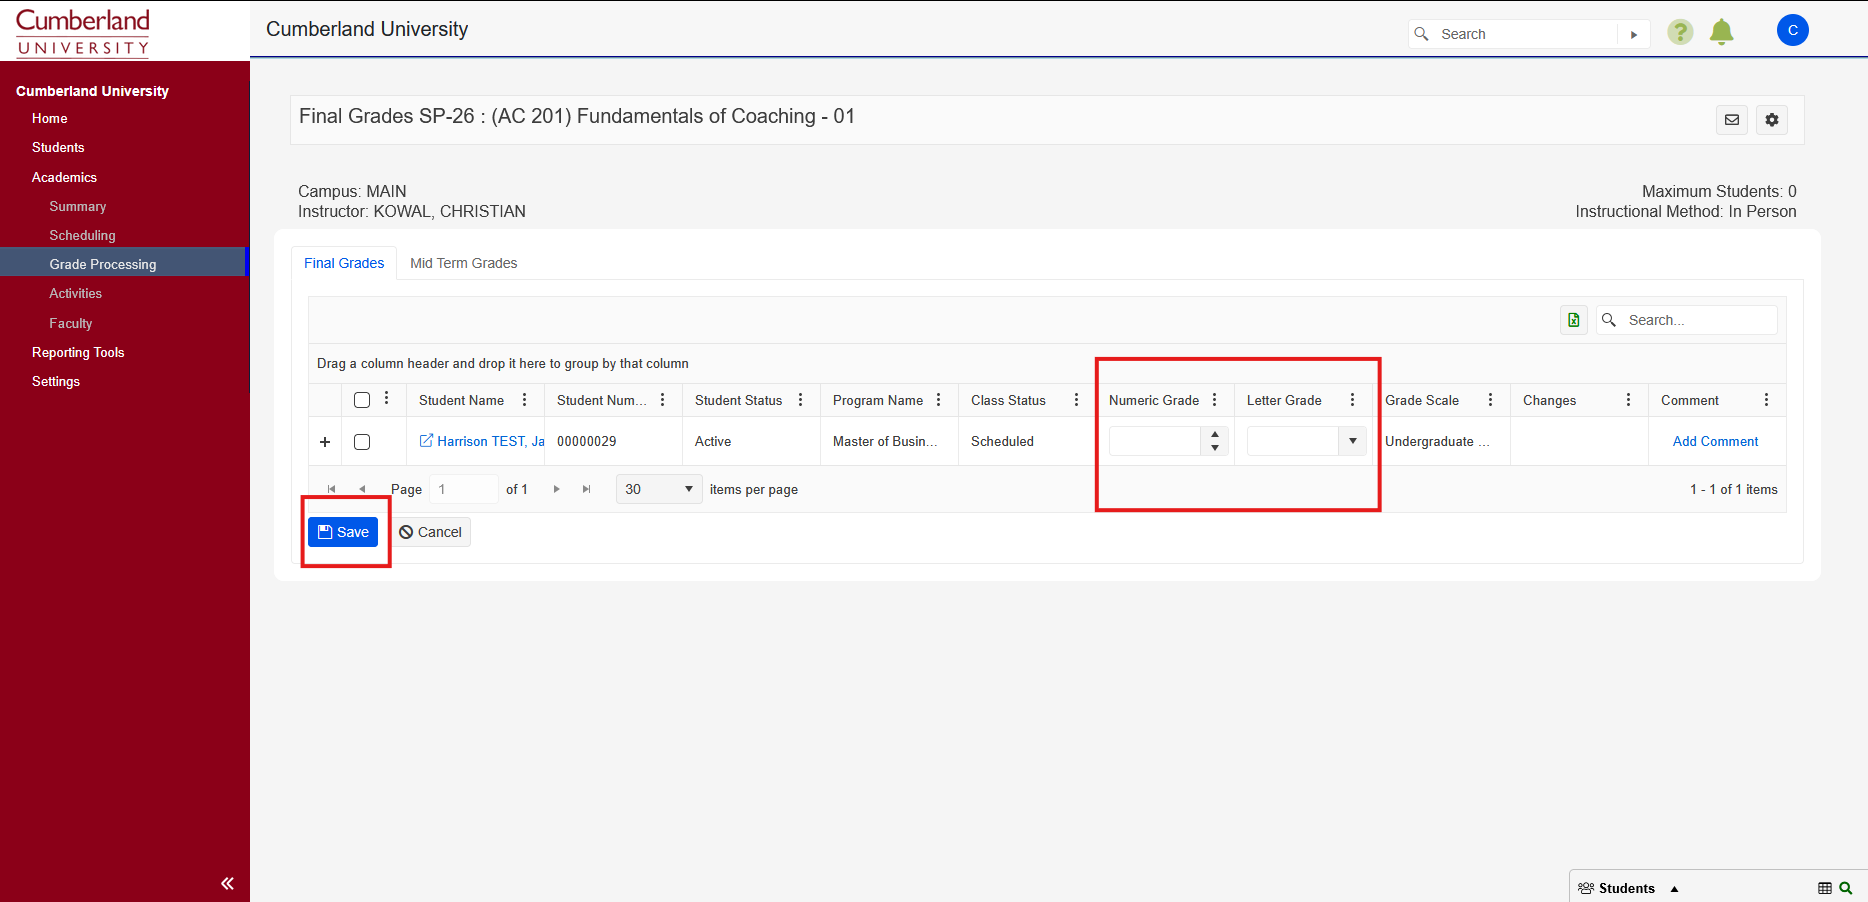Go to the previous page of the grid
This screenshot has height=902, width=1868.
362,489
